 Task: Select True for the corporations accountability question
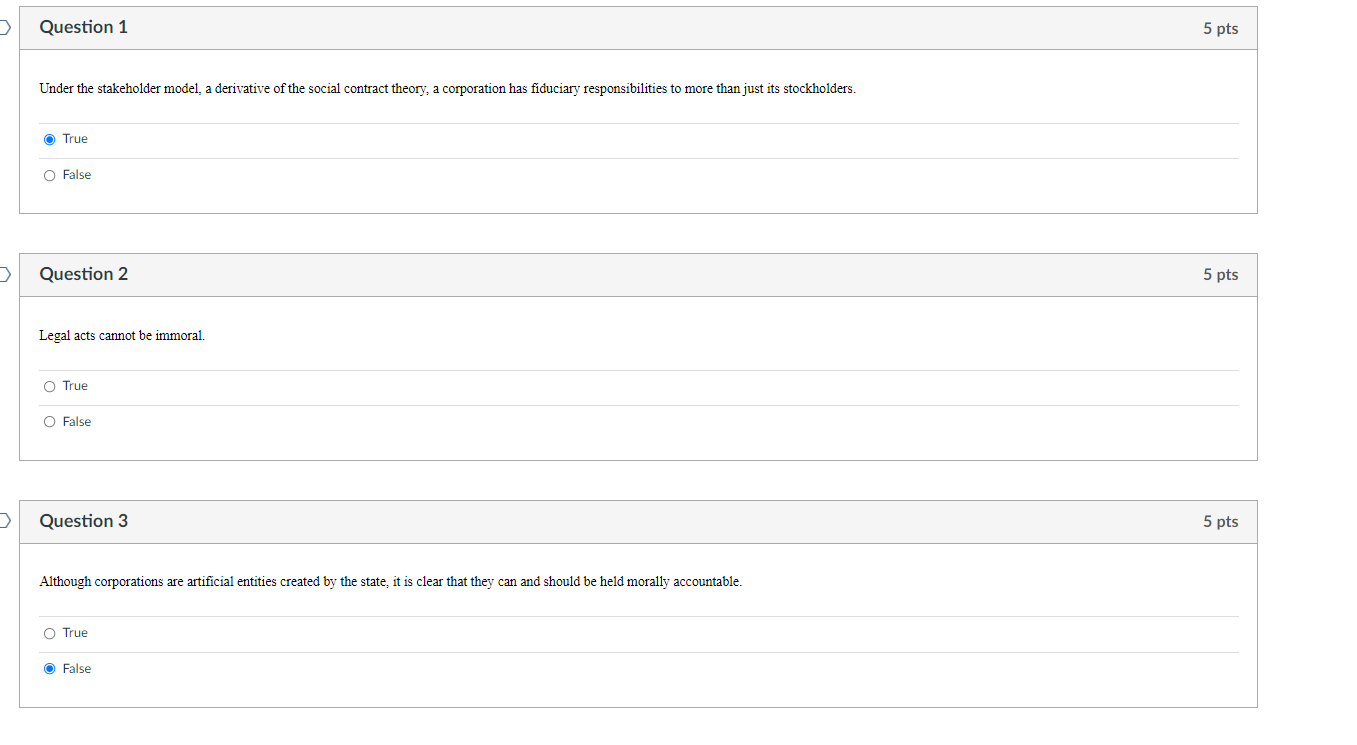[50, 633]
